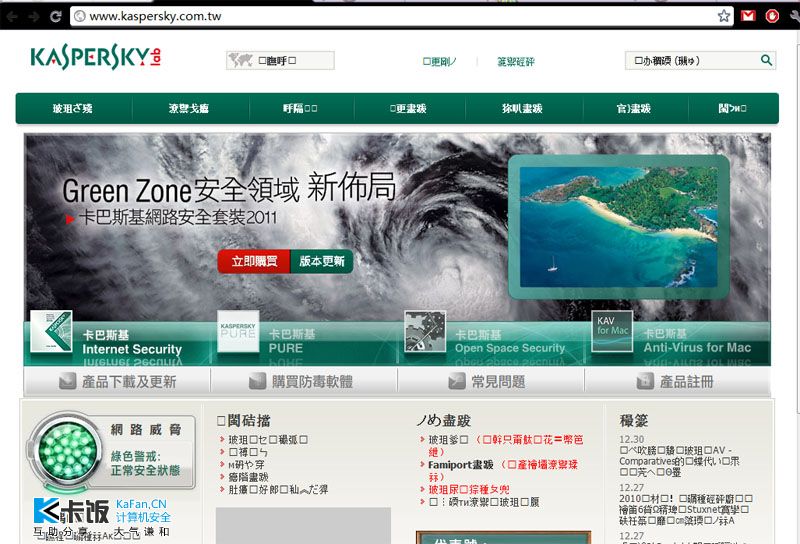Open the Open Space Security link
The image size is (800, 544).
(510, 341)
